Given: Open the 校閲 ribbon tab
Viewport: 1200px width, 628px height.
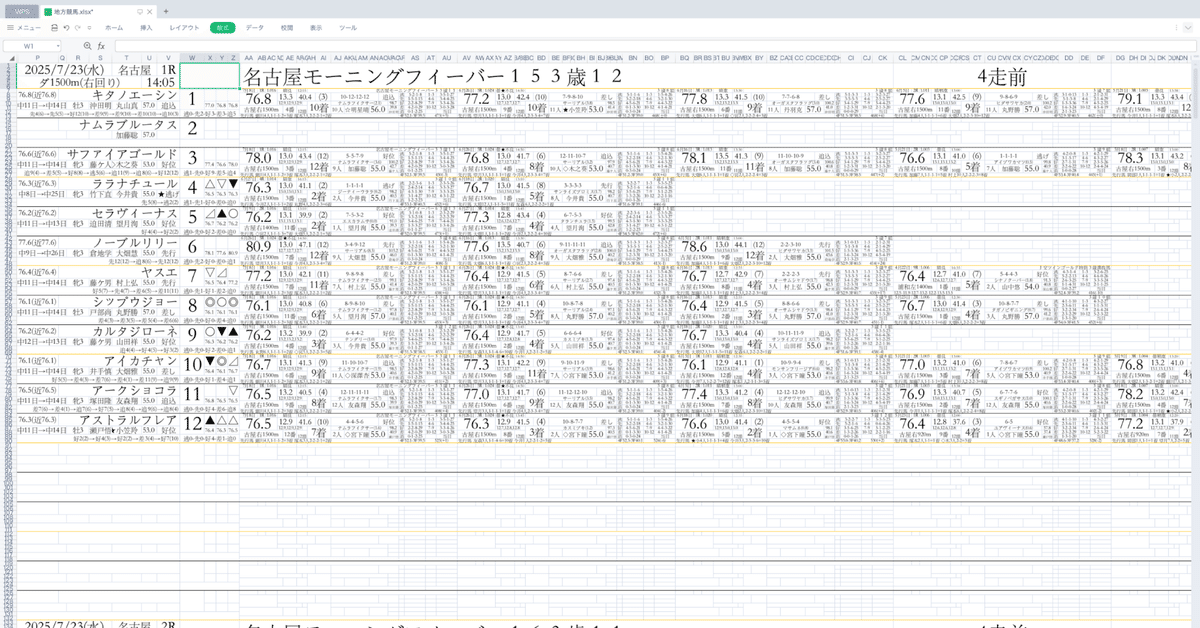Looking at the screenshot, I should [x=287, y=28].
